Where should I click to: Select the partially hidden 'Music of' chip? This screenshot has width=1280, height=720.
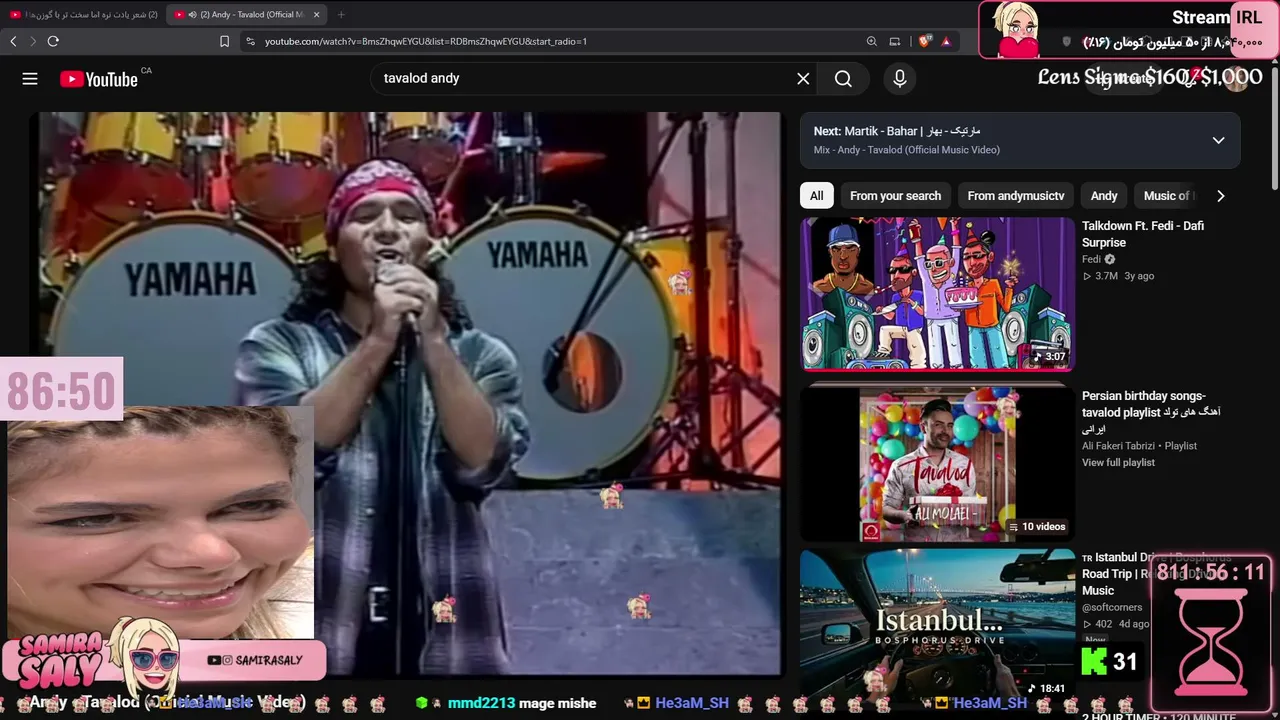tap(1166, 196)
